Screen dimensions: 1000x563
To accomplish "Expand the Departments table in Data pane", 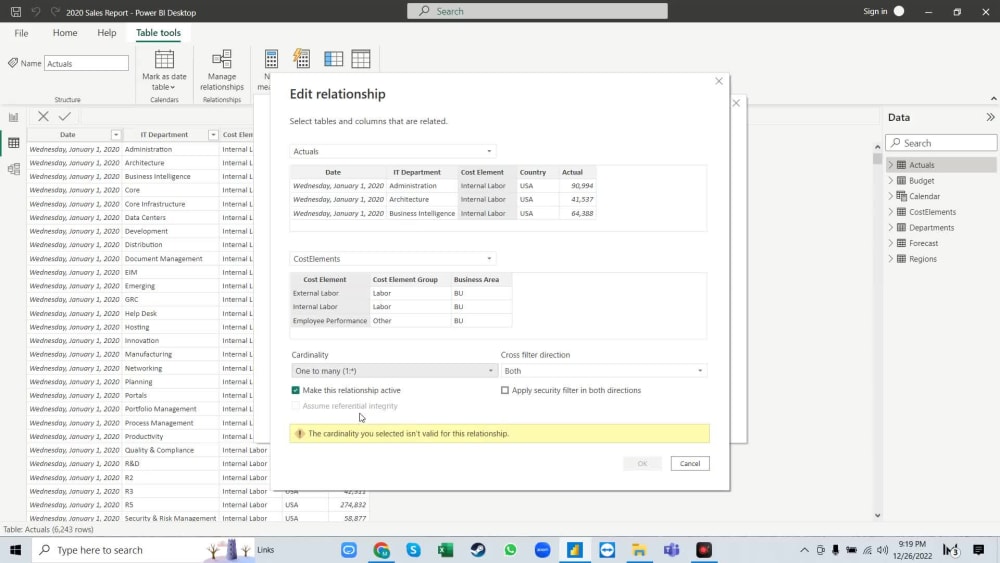I will pos(890,228).
